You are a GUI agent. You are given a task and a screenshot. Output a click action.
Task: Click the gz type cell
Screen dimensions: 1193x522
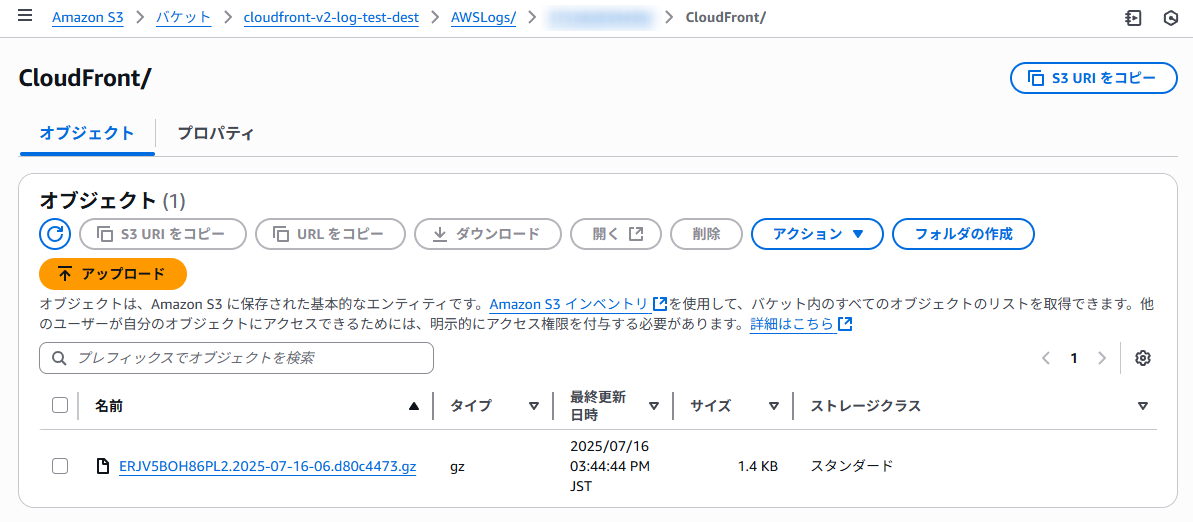click(x=457, y=466)
